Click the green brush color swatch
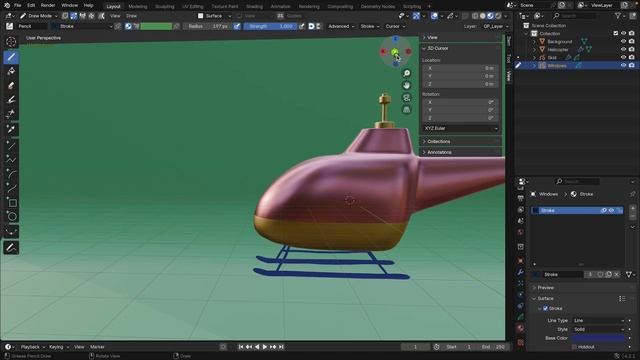Viewport: 640px width, 360px height. [x=156, y=26]
